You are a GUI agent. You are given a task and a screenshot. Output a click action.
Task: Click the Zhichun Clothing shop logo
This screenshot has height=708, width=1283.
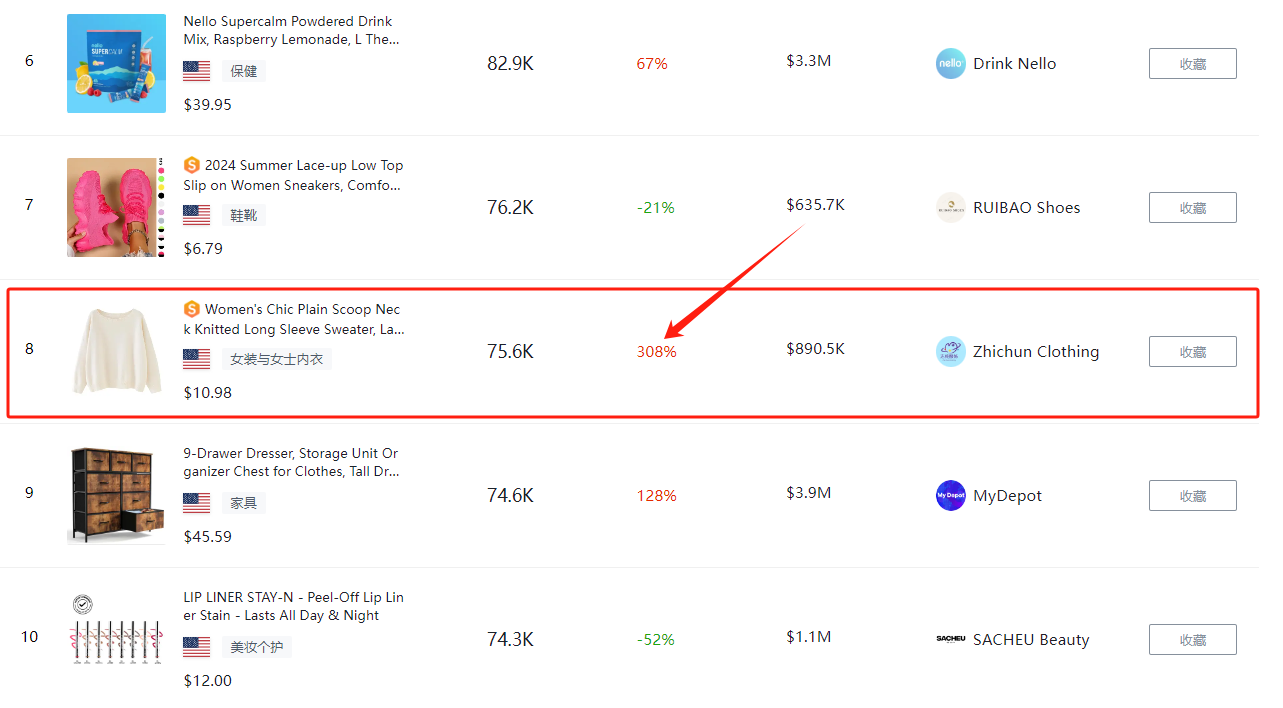(950, 352)
